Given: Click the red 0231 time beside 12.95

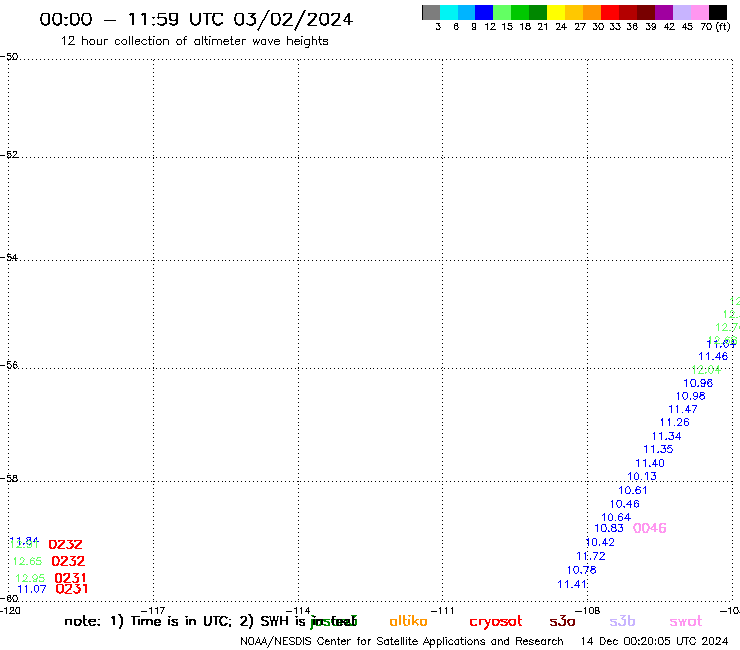Looking at the screenshot, I should click(x=71, y=578).
